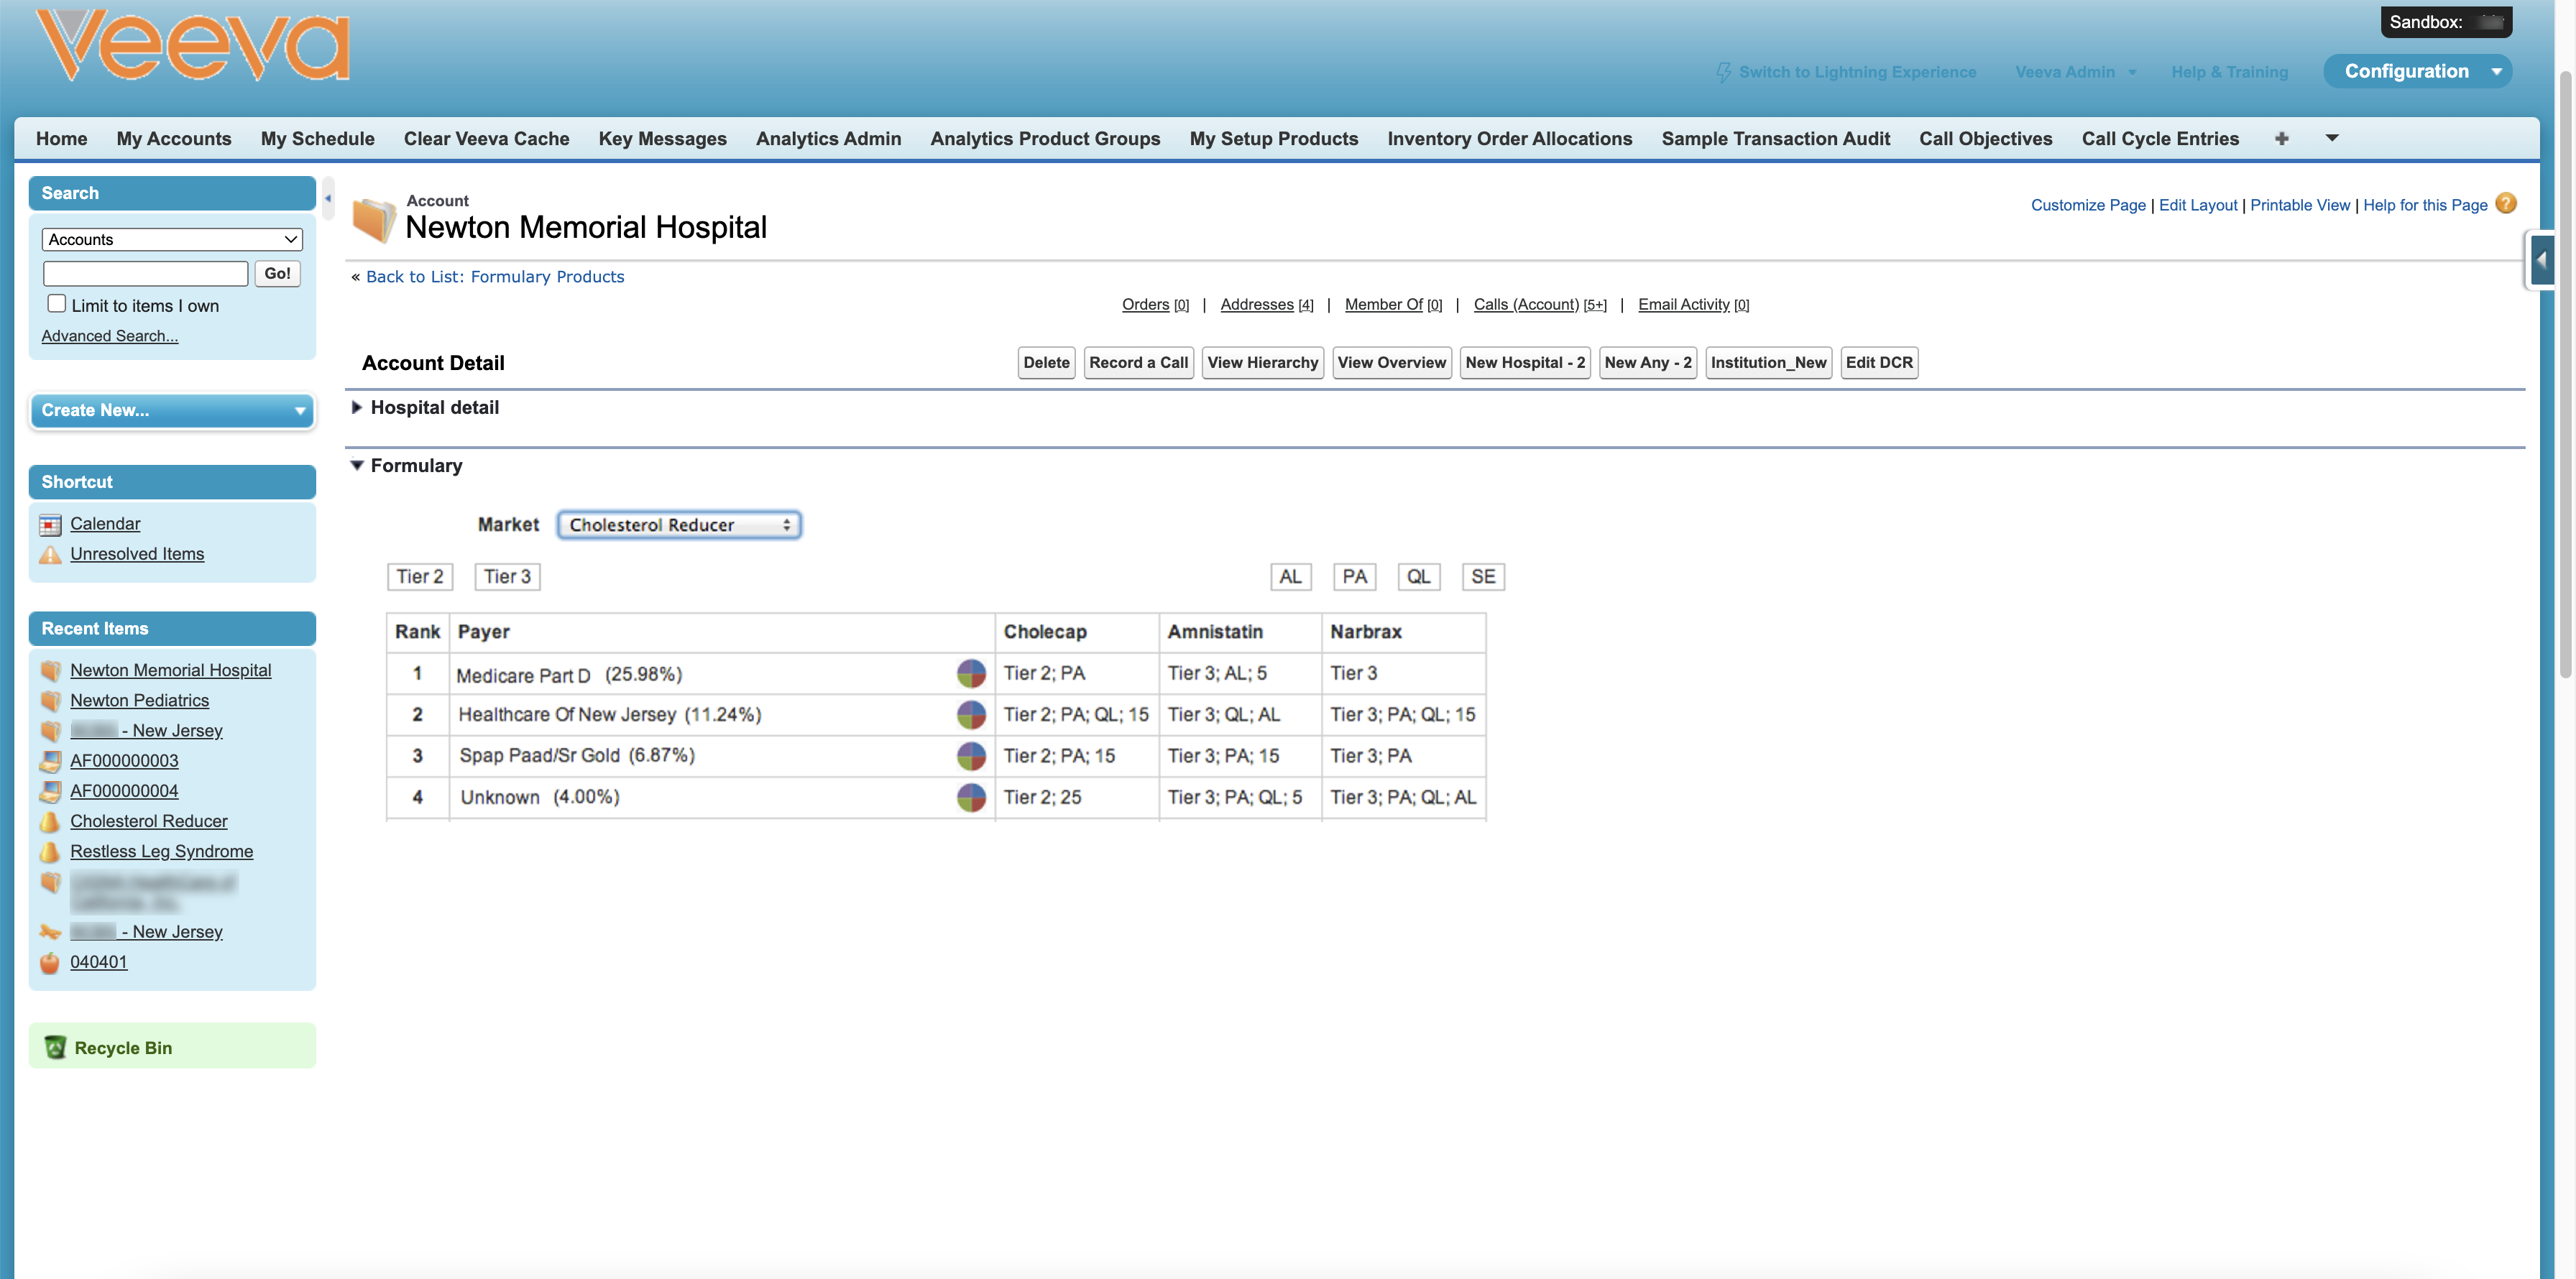This screenshot has height=1279, width=2576.
Task: Click the plus icon for all tabs
Action: point(2281,138)
